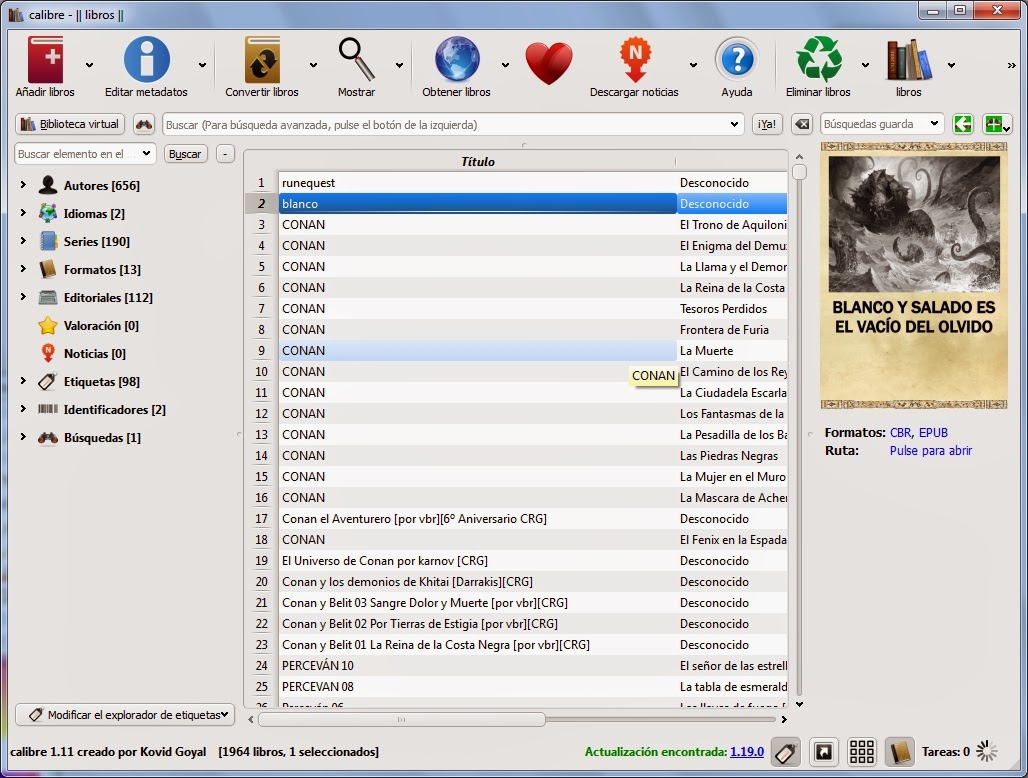The height and width of the screenshot is (778, 1028).
Task: Open the Ayuda help icon
Action: point(737,60)
